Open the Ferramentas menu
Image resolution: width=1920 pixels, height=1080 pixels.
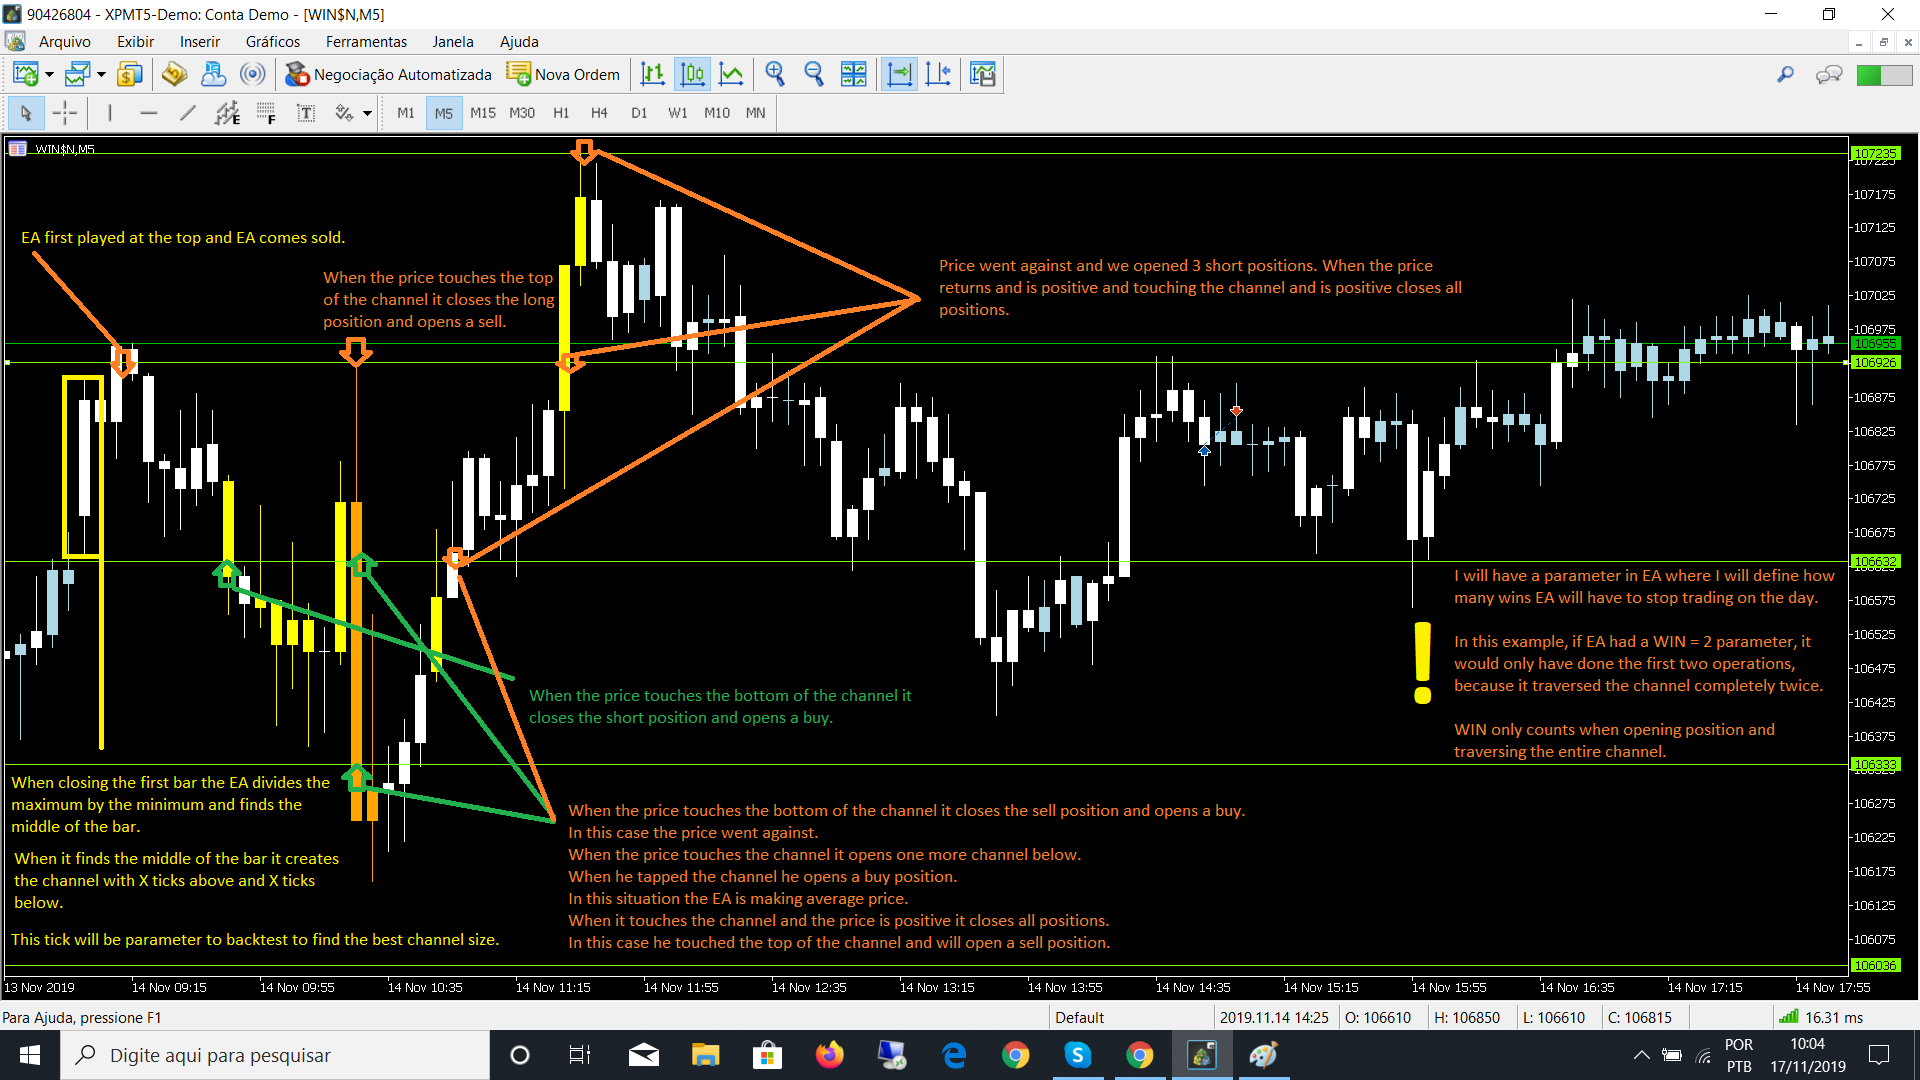[x=366, y=42]
